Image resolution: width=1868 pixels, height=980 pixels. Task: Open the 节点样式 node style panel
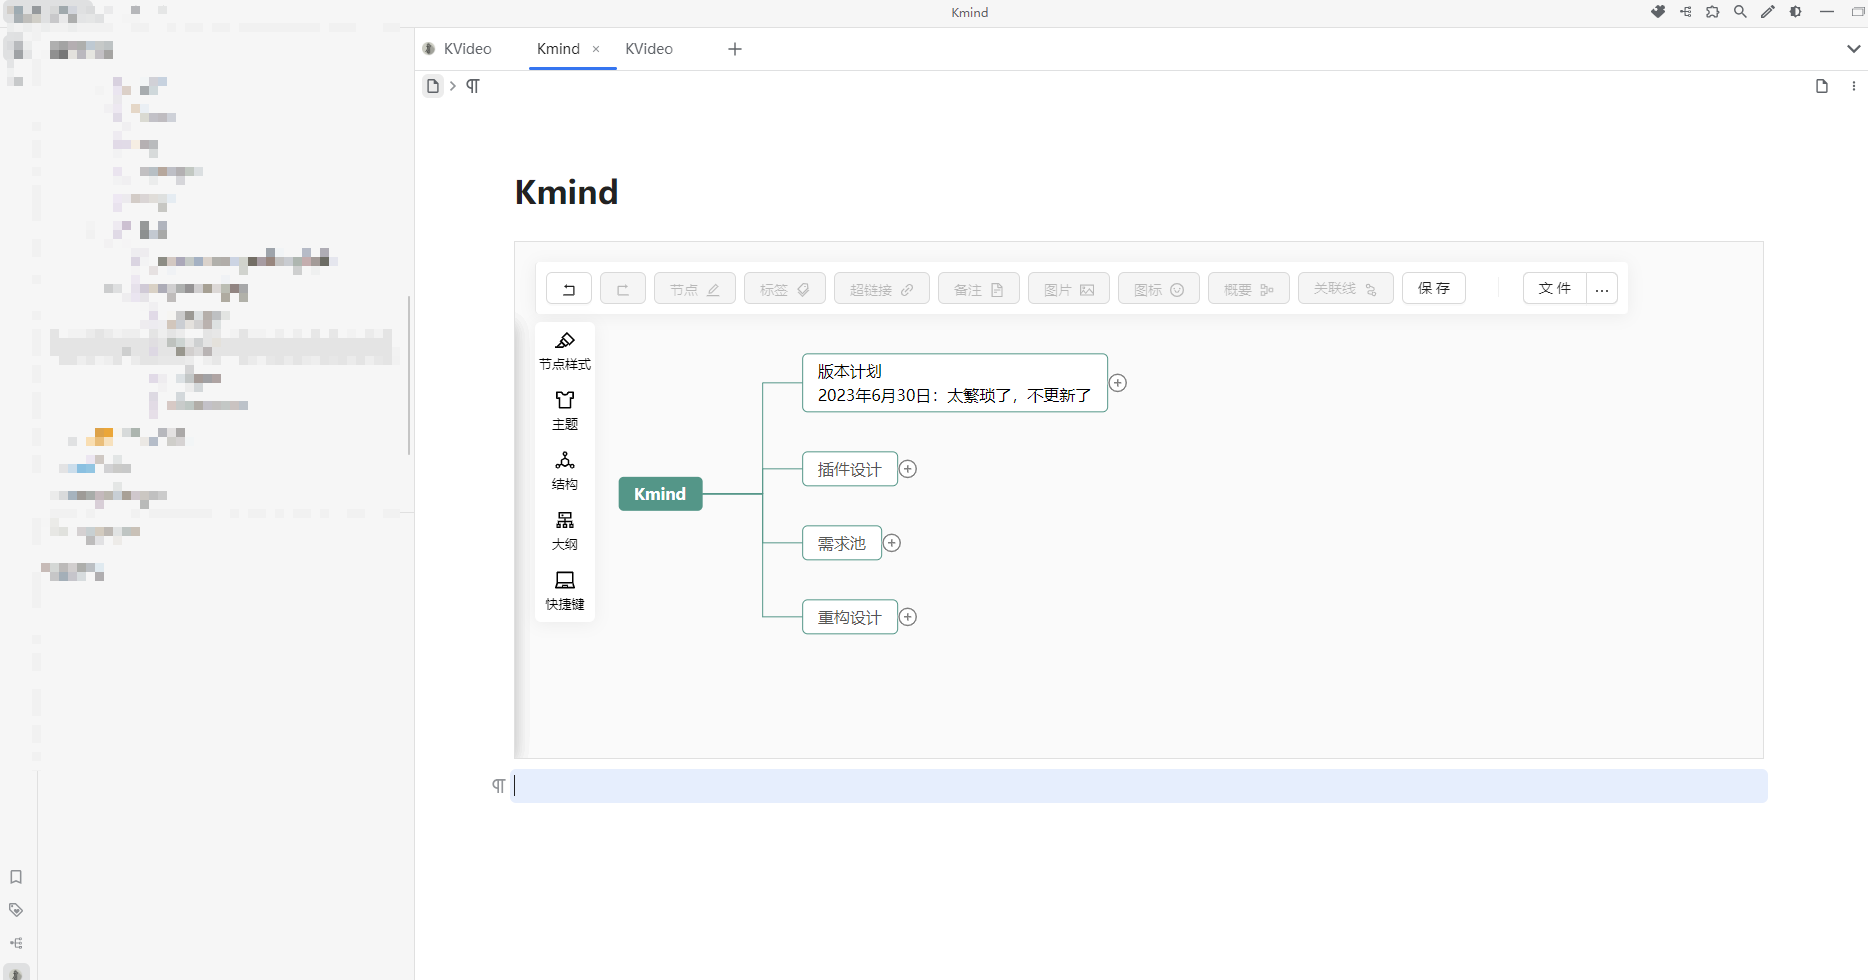click(x=565, y=351)
